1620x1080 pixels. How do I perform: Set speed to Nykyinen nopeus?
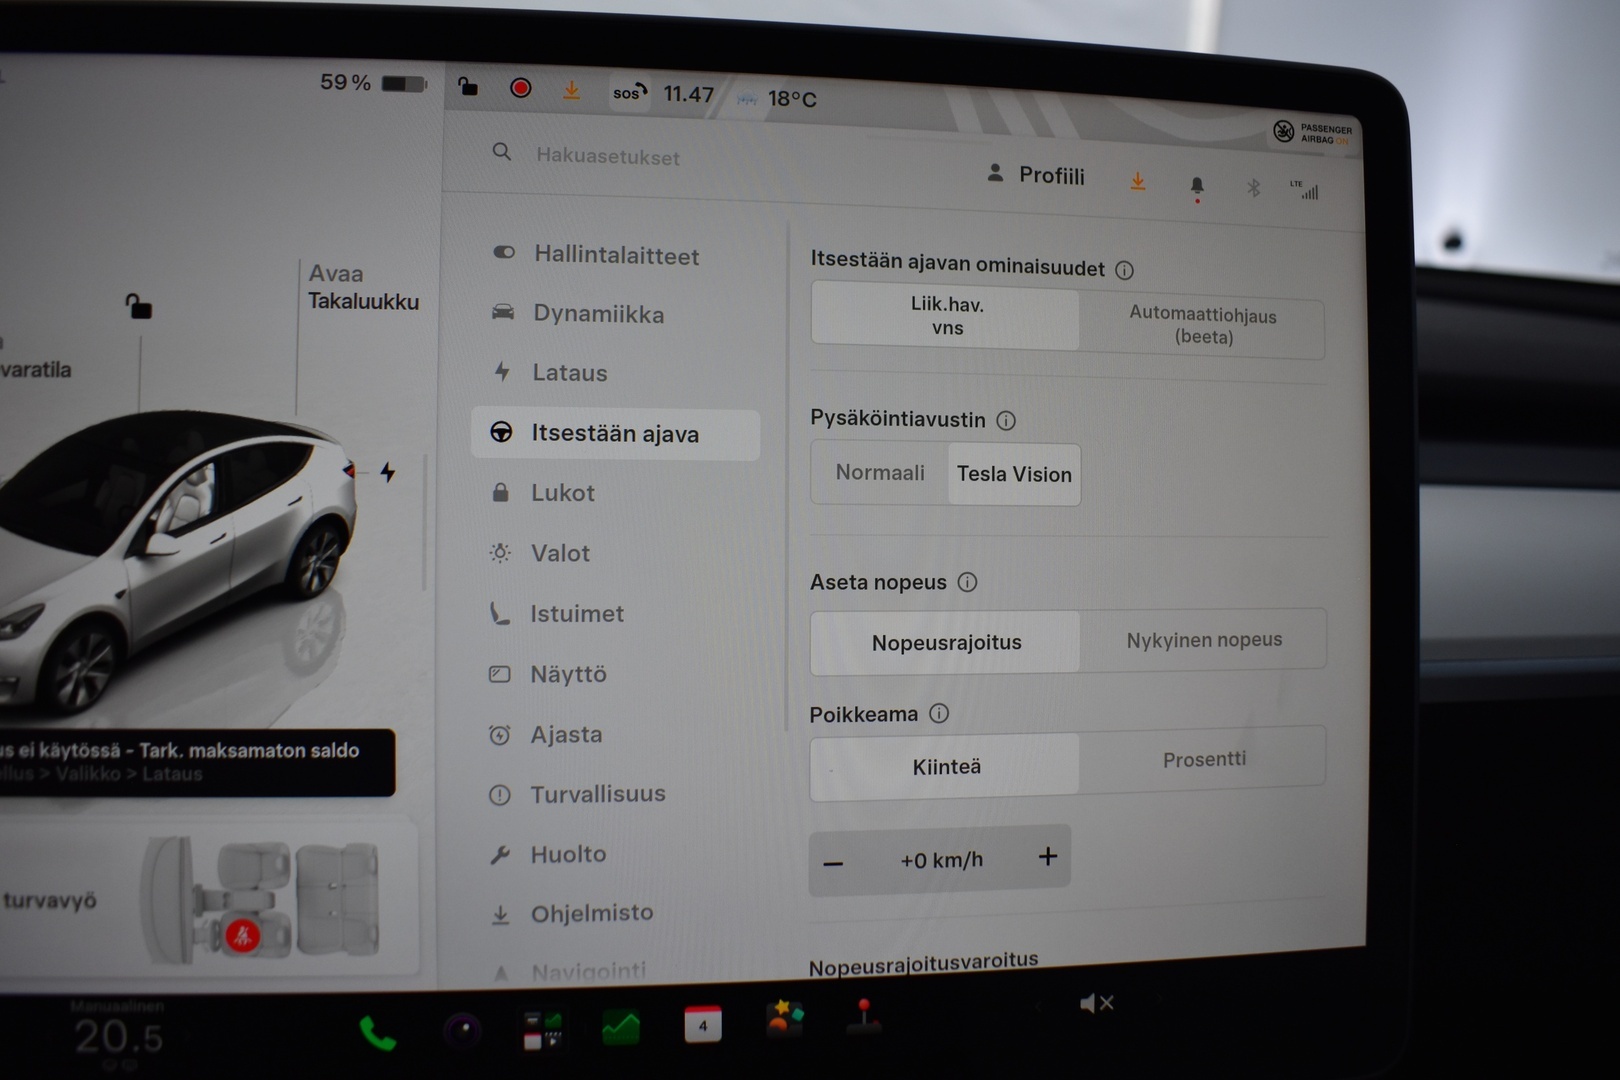coord(1204,640)
